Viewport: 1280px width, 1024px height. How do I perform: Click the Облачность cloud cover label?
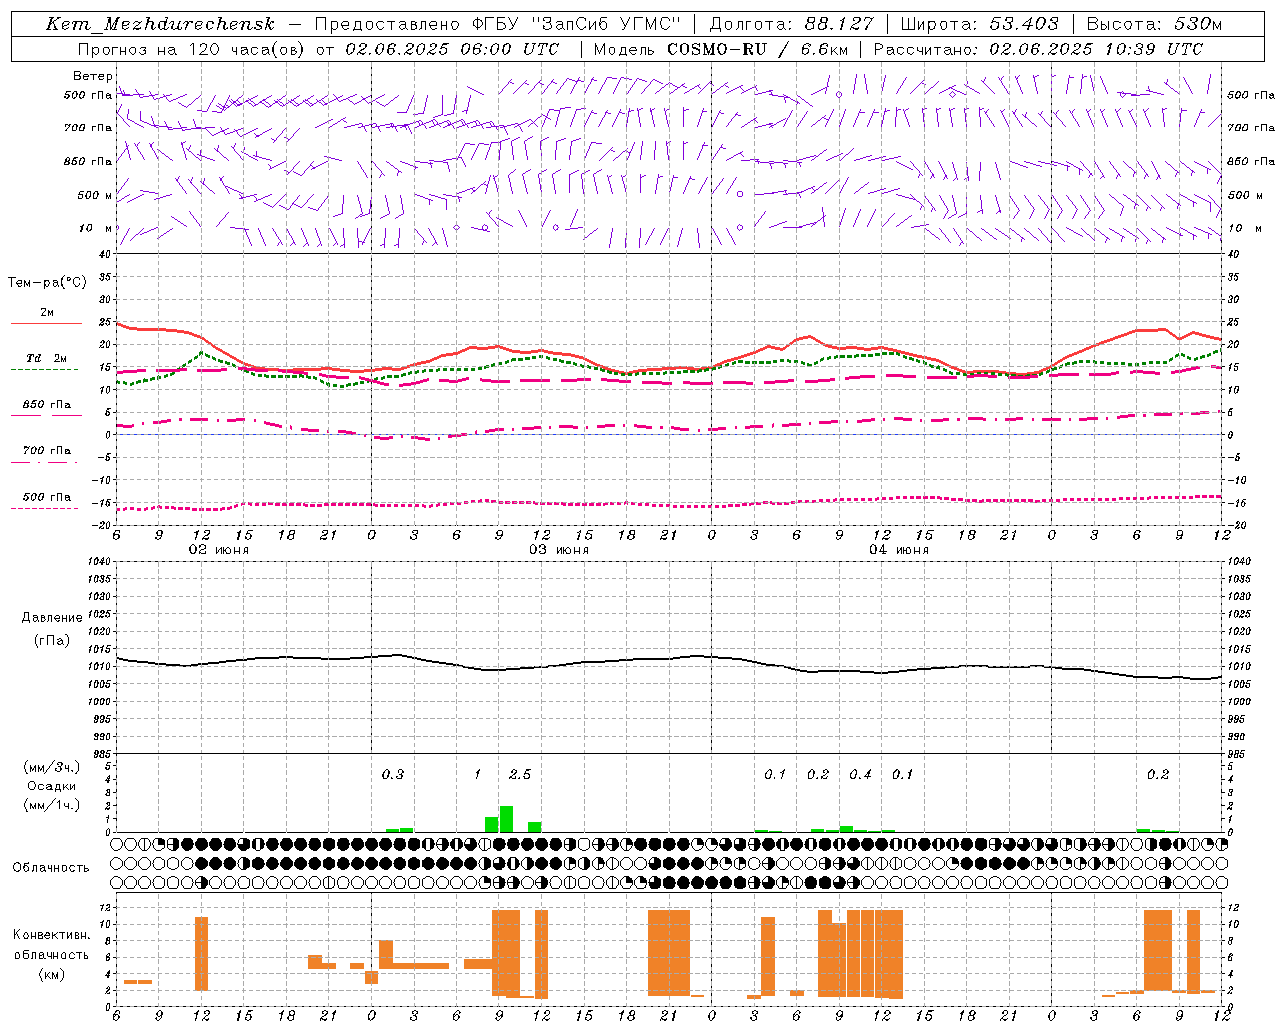[51, 867]
